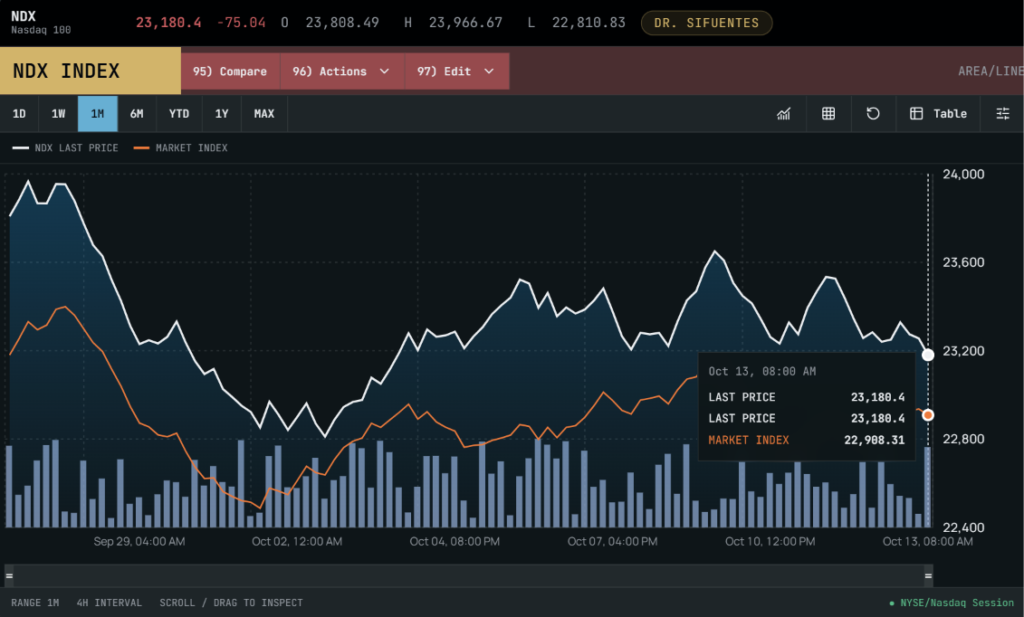Screen dimensions: 1024x617
Task: Click tooltip MARKET INDEX value 22,908.31
Action: pos(874,440)
